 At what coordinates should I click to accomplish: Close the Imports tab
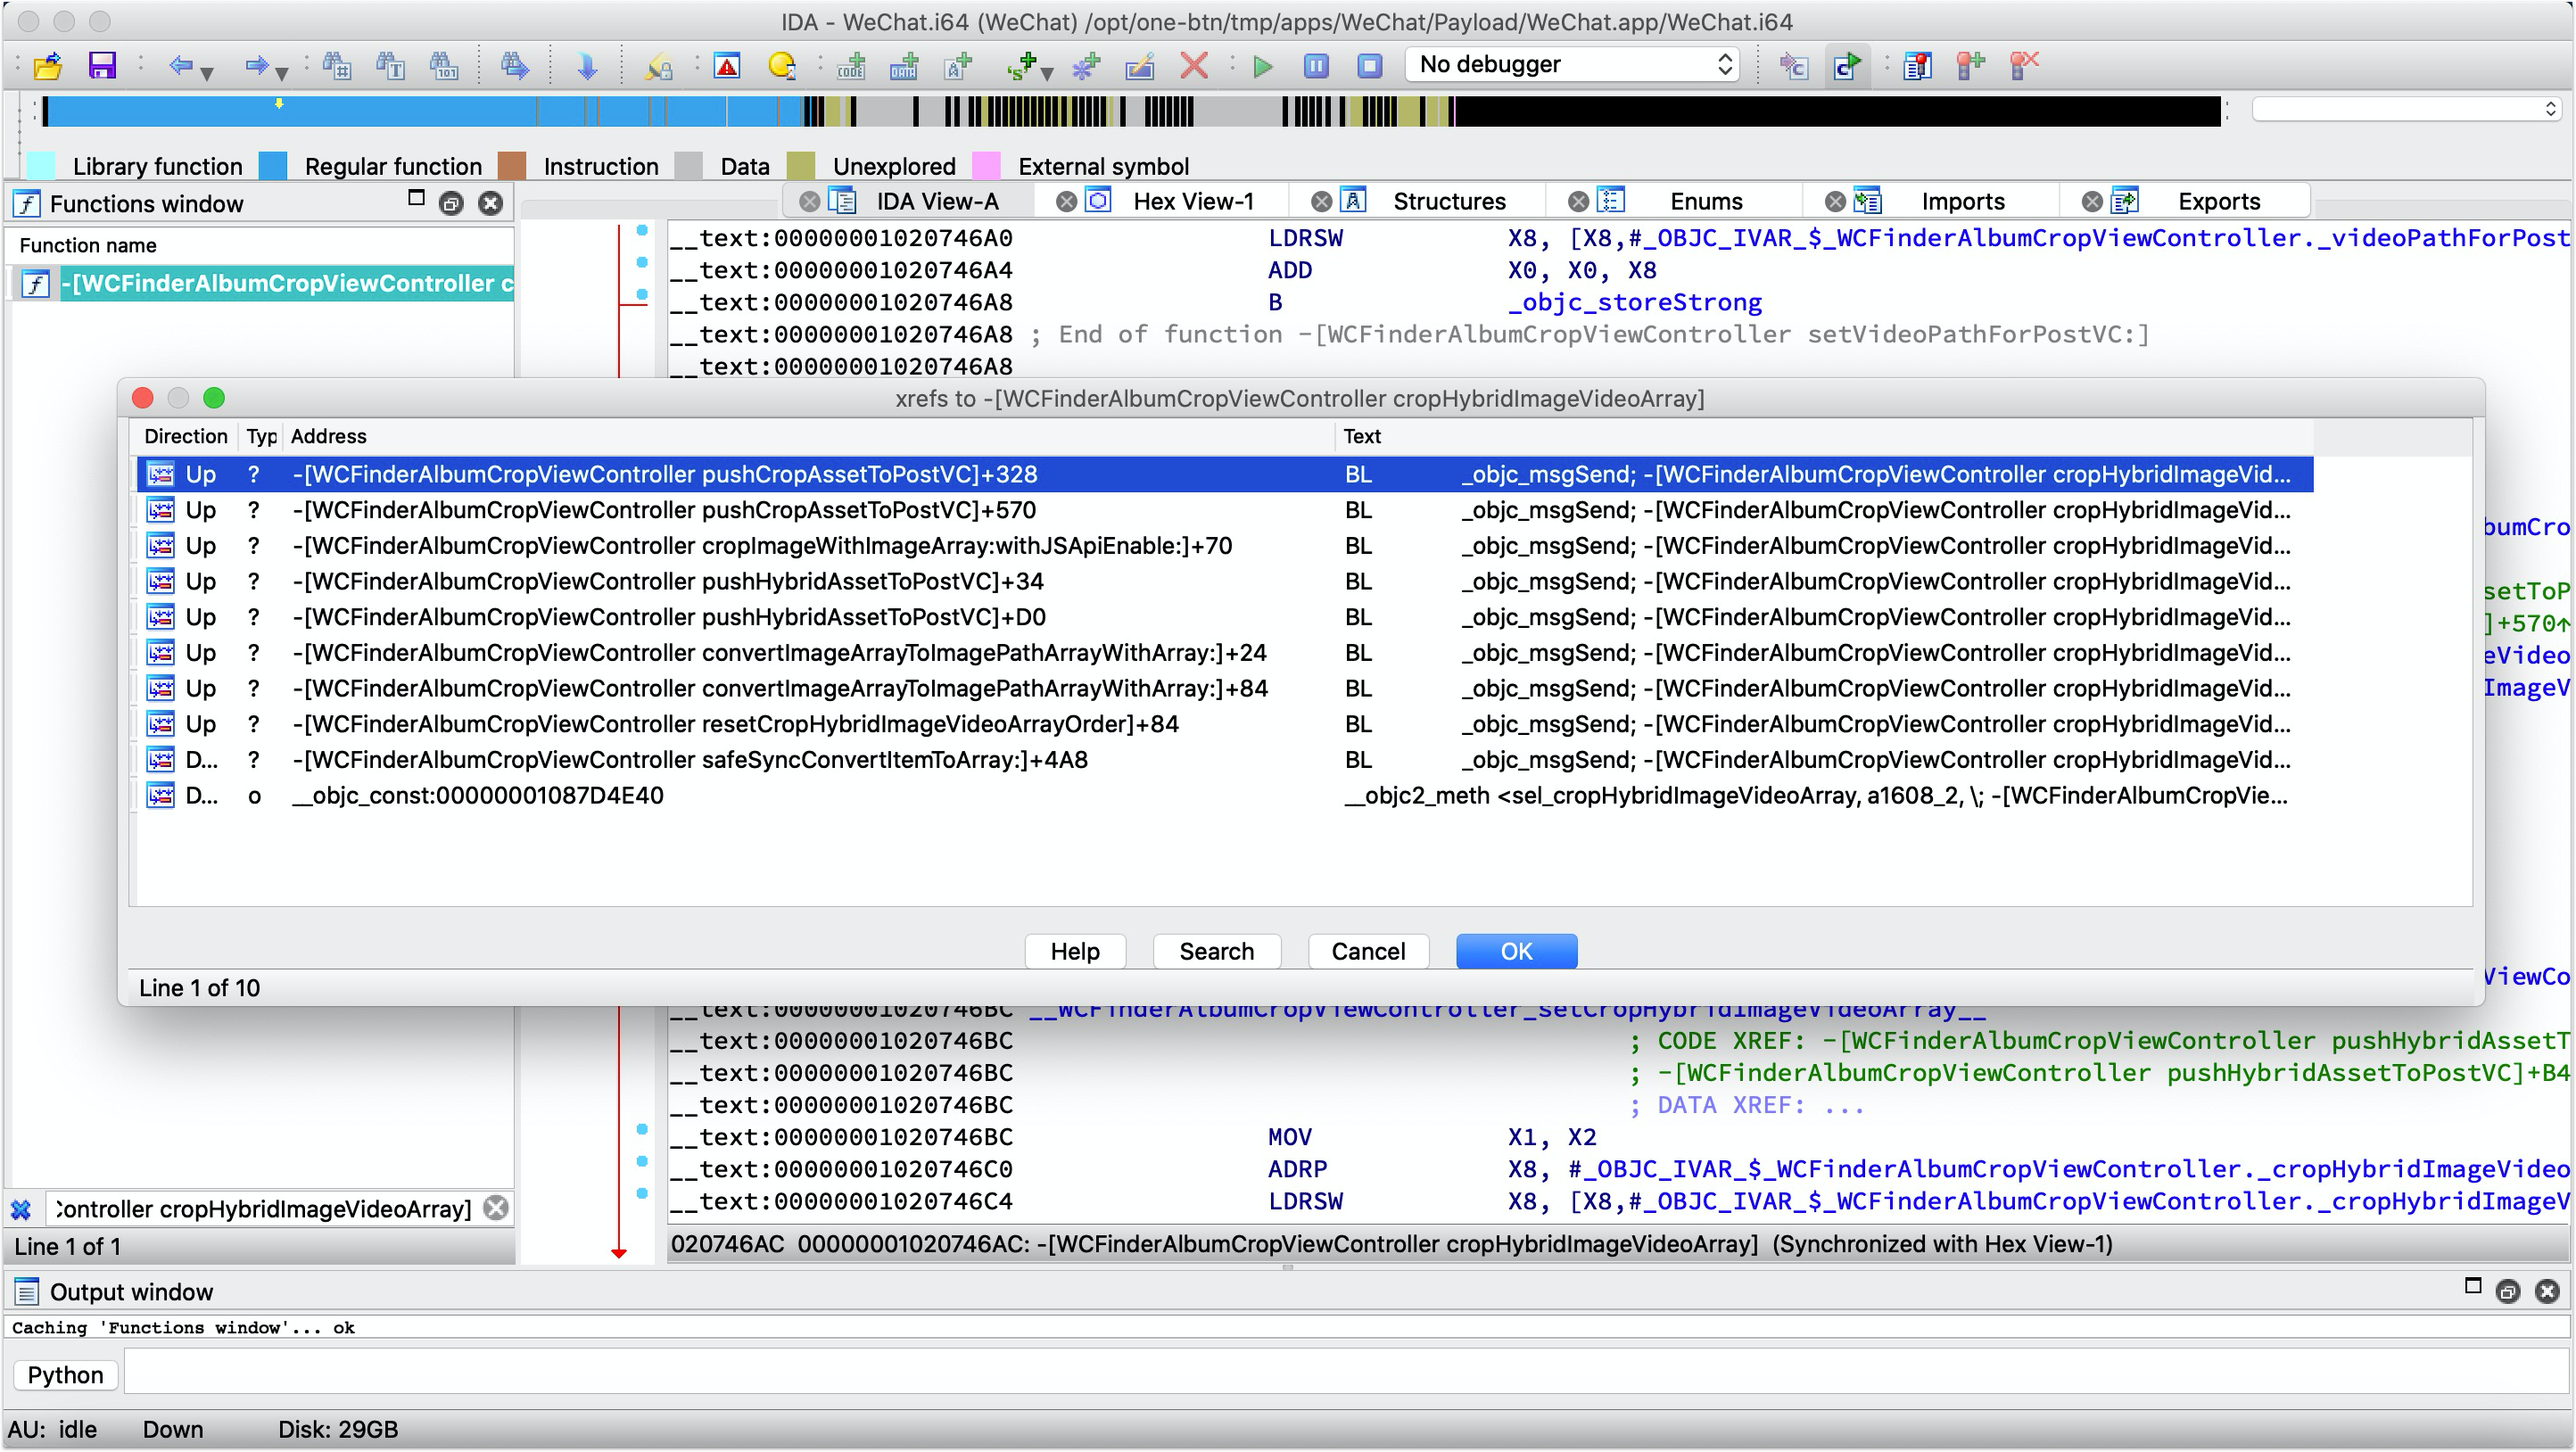1835,201
